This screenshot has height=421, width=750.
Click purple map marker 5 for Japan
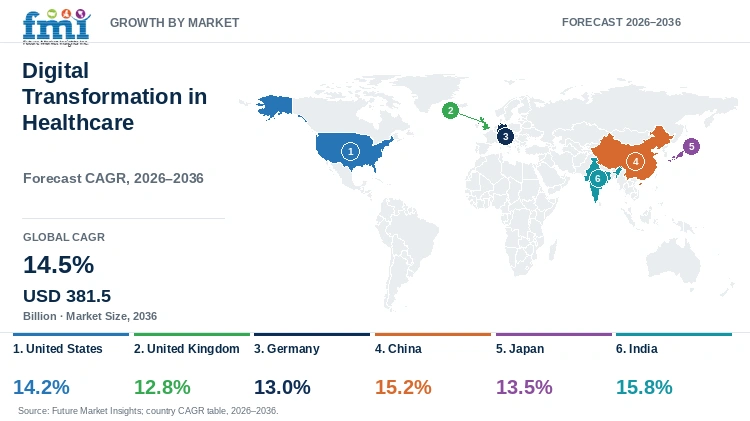click(691, 146)
